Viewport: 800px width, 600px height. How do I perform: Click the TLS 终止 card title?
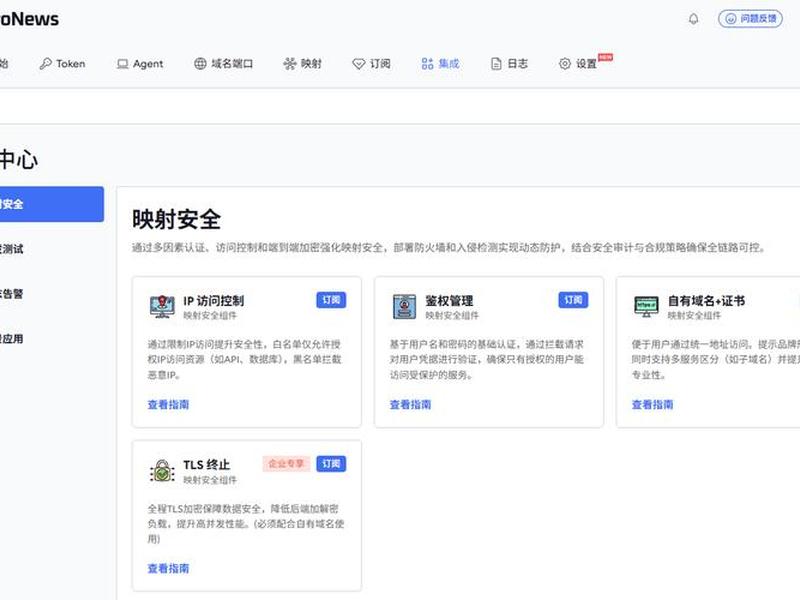point(207,465)
